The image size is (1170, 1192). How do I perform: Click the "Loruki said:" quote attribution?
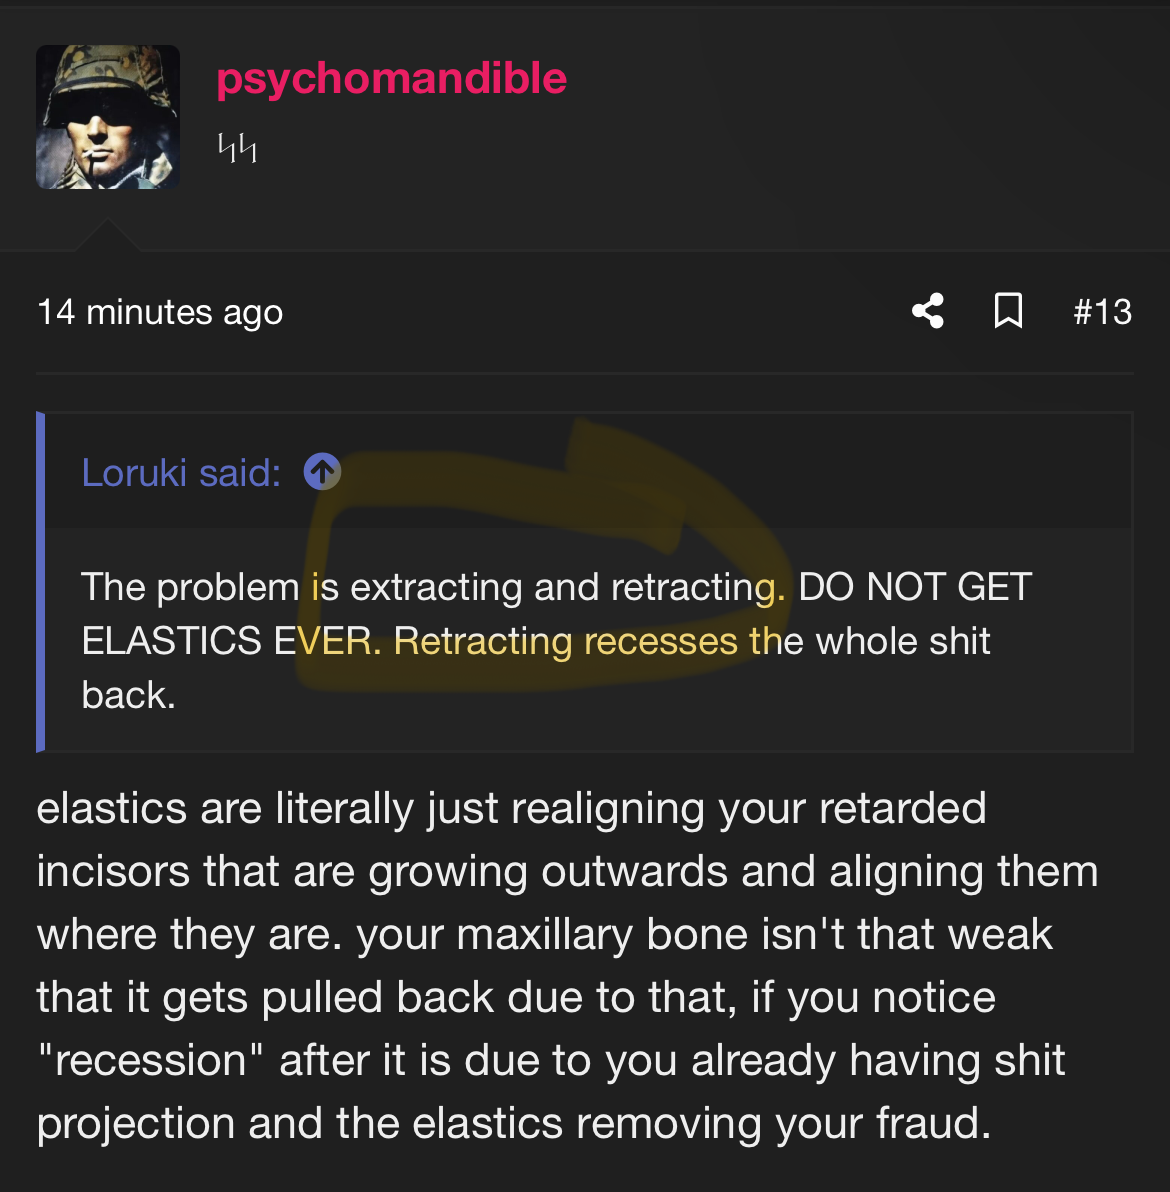tap(181, 473)
